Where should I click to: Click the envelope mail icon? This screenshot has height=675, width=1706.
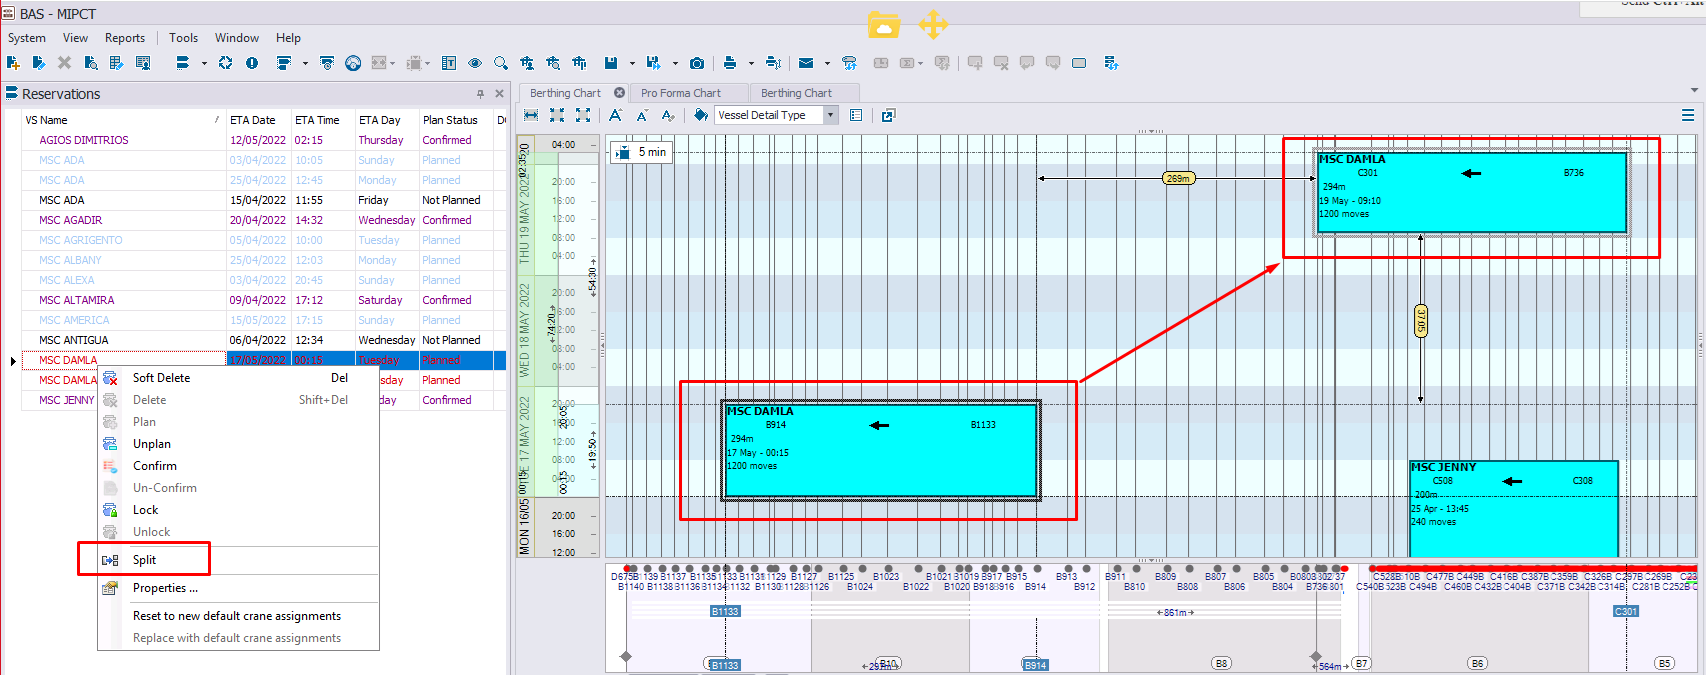pos(806,63)
